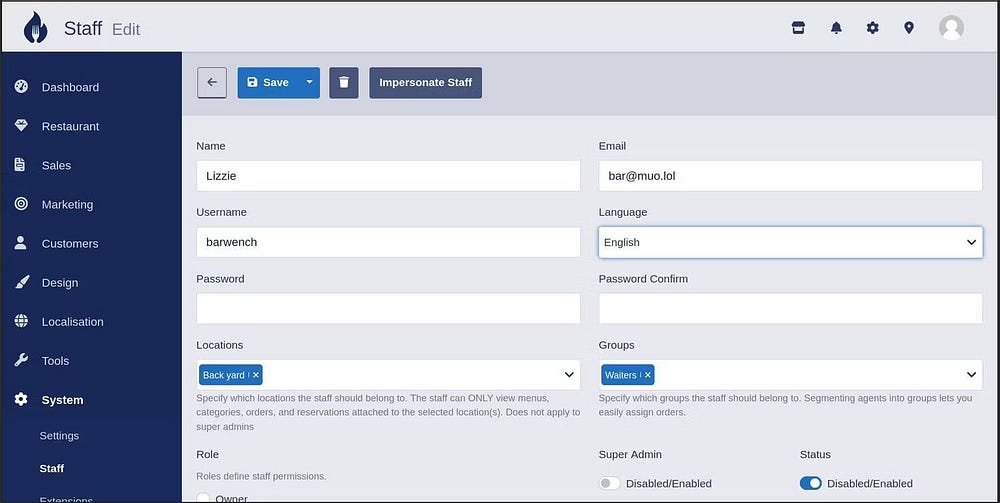Toggle the Status switch off

[x=811, y=484]
